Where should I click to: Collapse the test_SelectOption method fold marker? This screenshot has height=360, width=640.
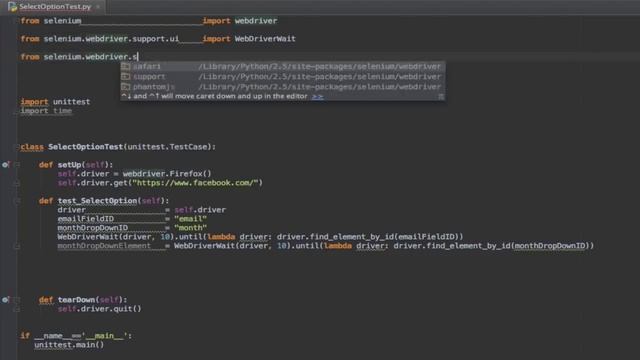point(17,200)
